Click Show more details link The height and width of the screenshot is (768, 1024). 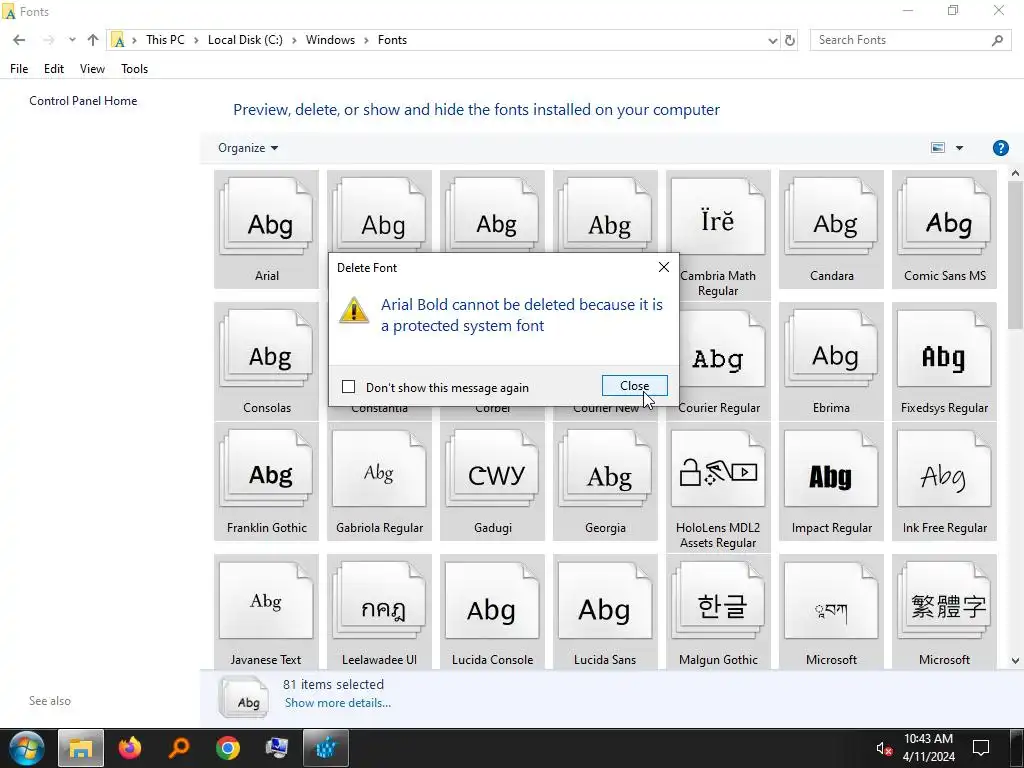point(338,703)
